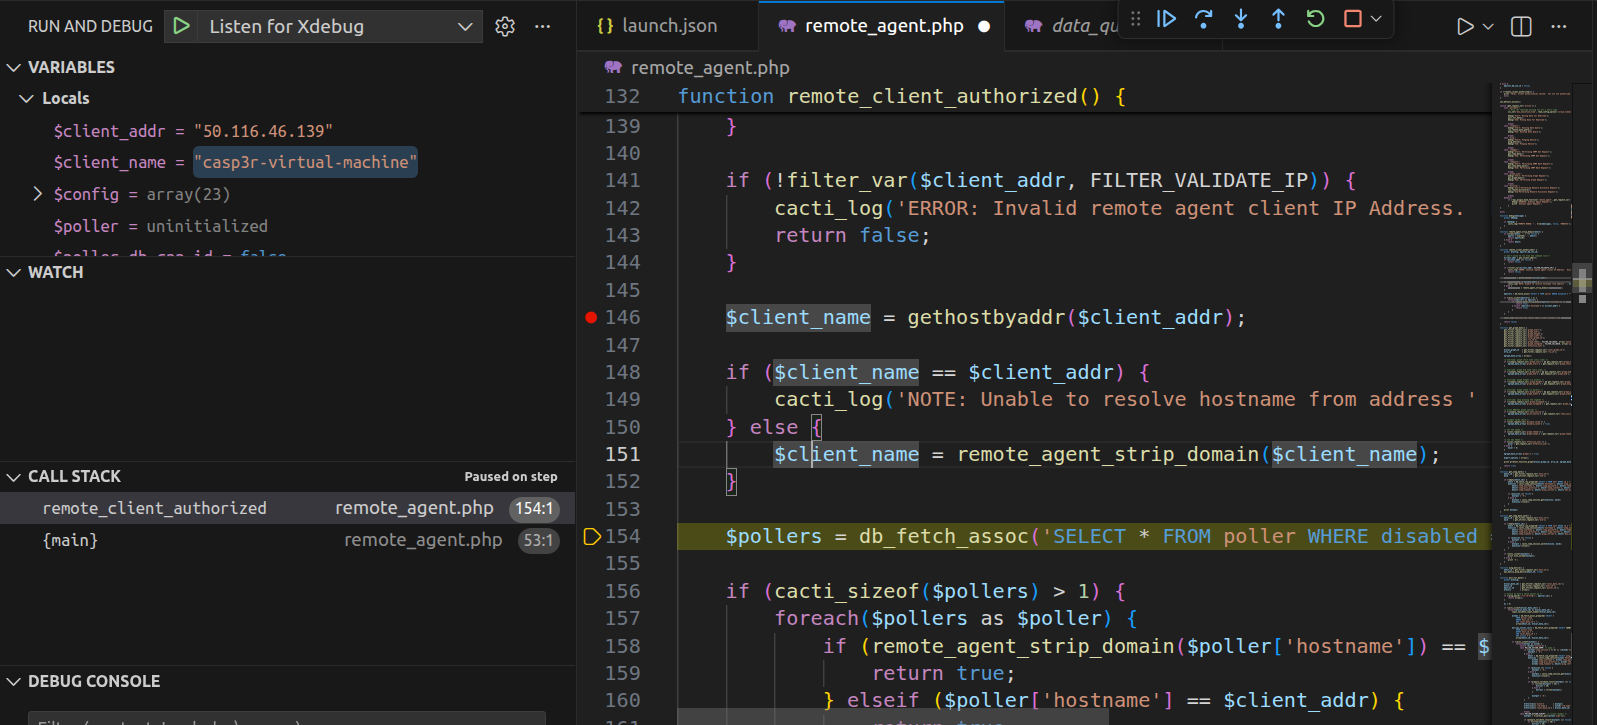The height and width of the screenshot is (725, 1597).
Task: Toggle the breakpoint on line 146
Action: 591,318
